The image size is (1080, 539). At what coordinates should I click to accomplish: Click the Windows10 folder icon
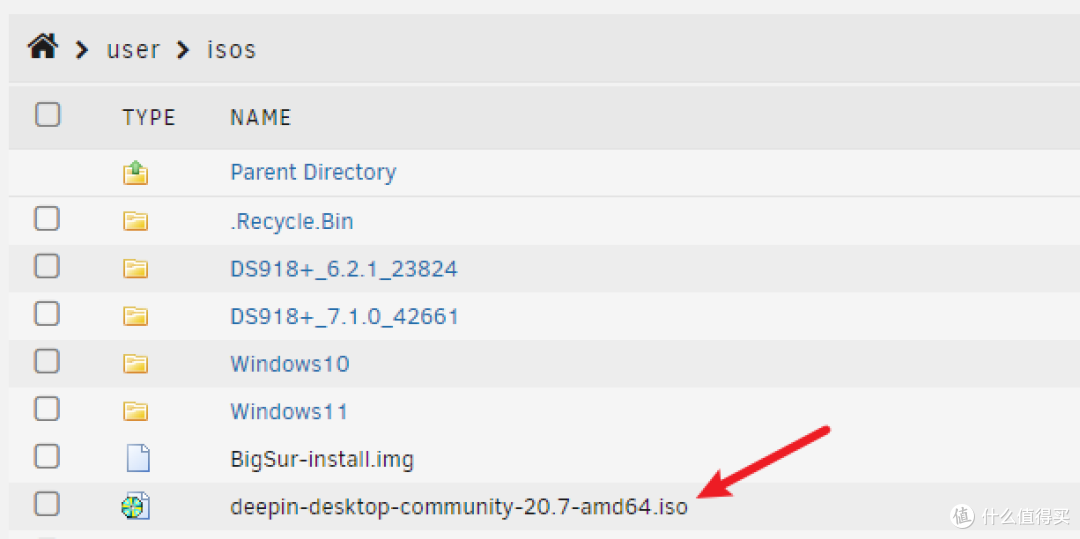click(x=136, y=363)
